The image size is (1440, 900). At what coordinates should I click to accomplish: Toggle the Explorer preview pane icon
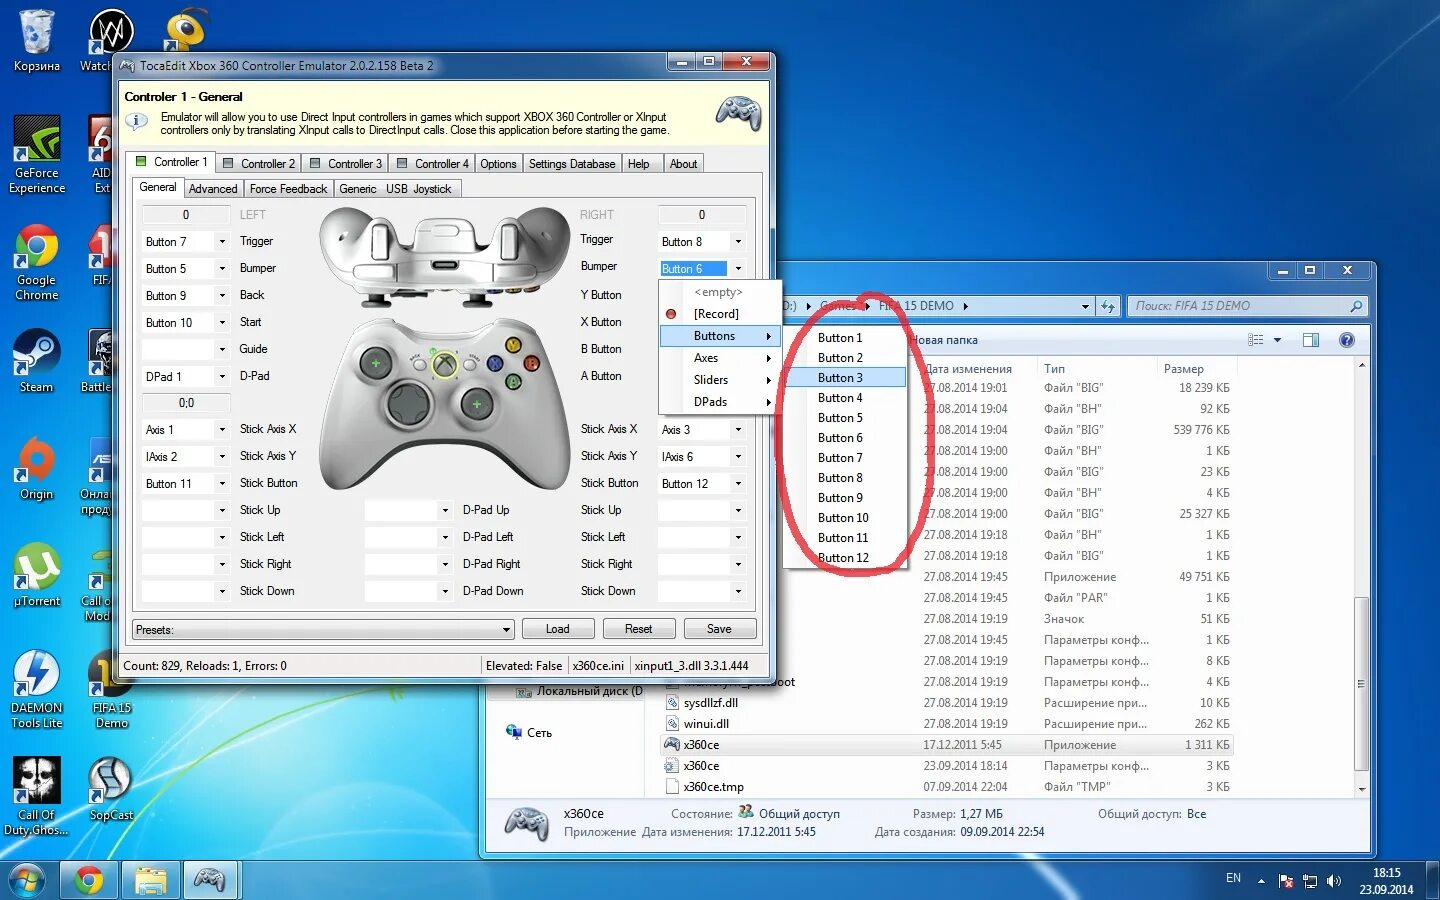1311,340
